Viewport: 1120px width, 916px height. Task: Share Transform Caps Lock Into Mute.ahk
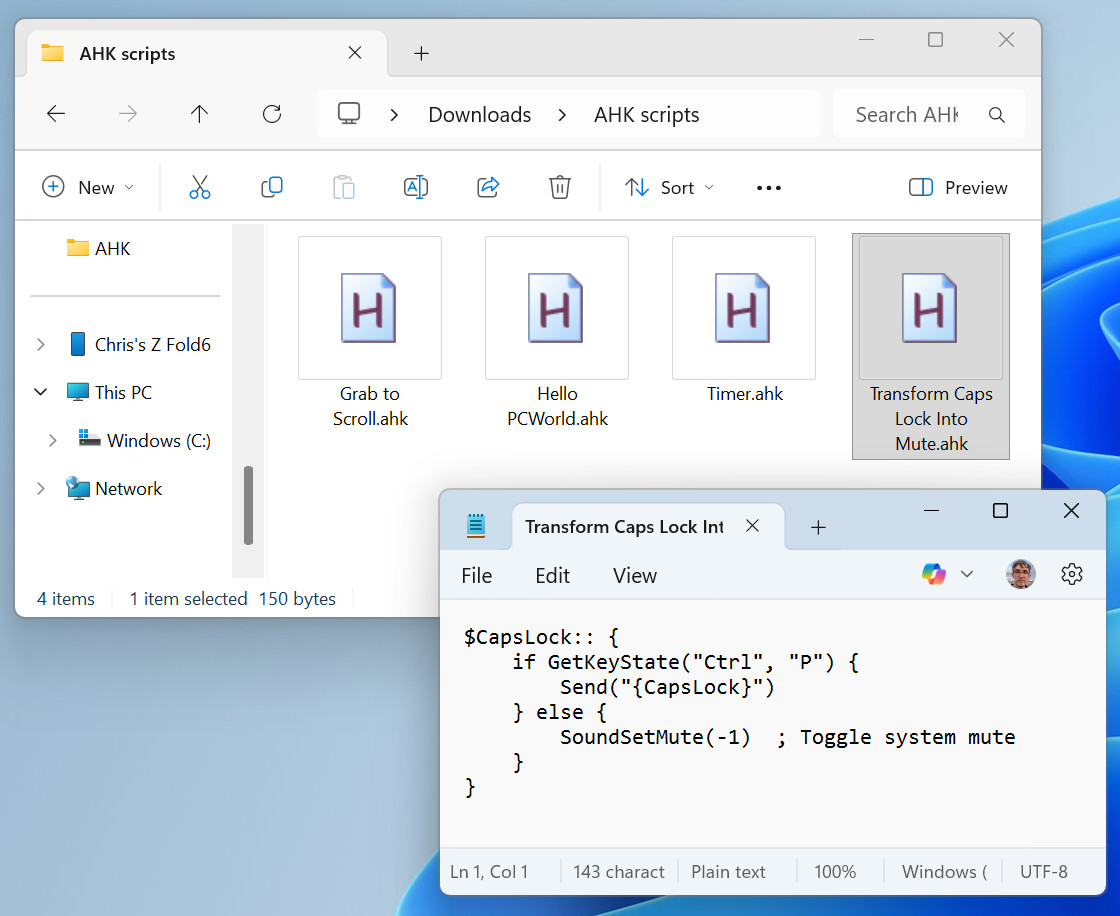488,187
